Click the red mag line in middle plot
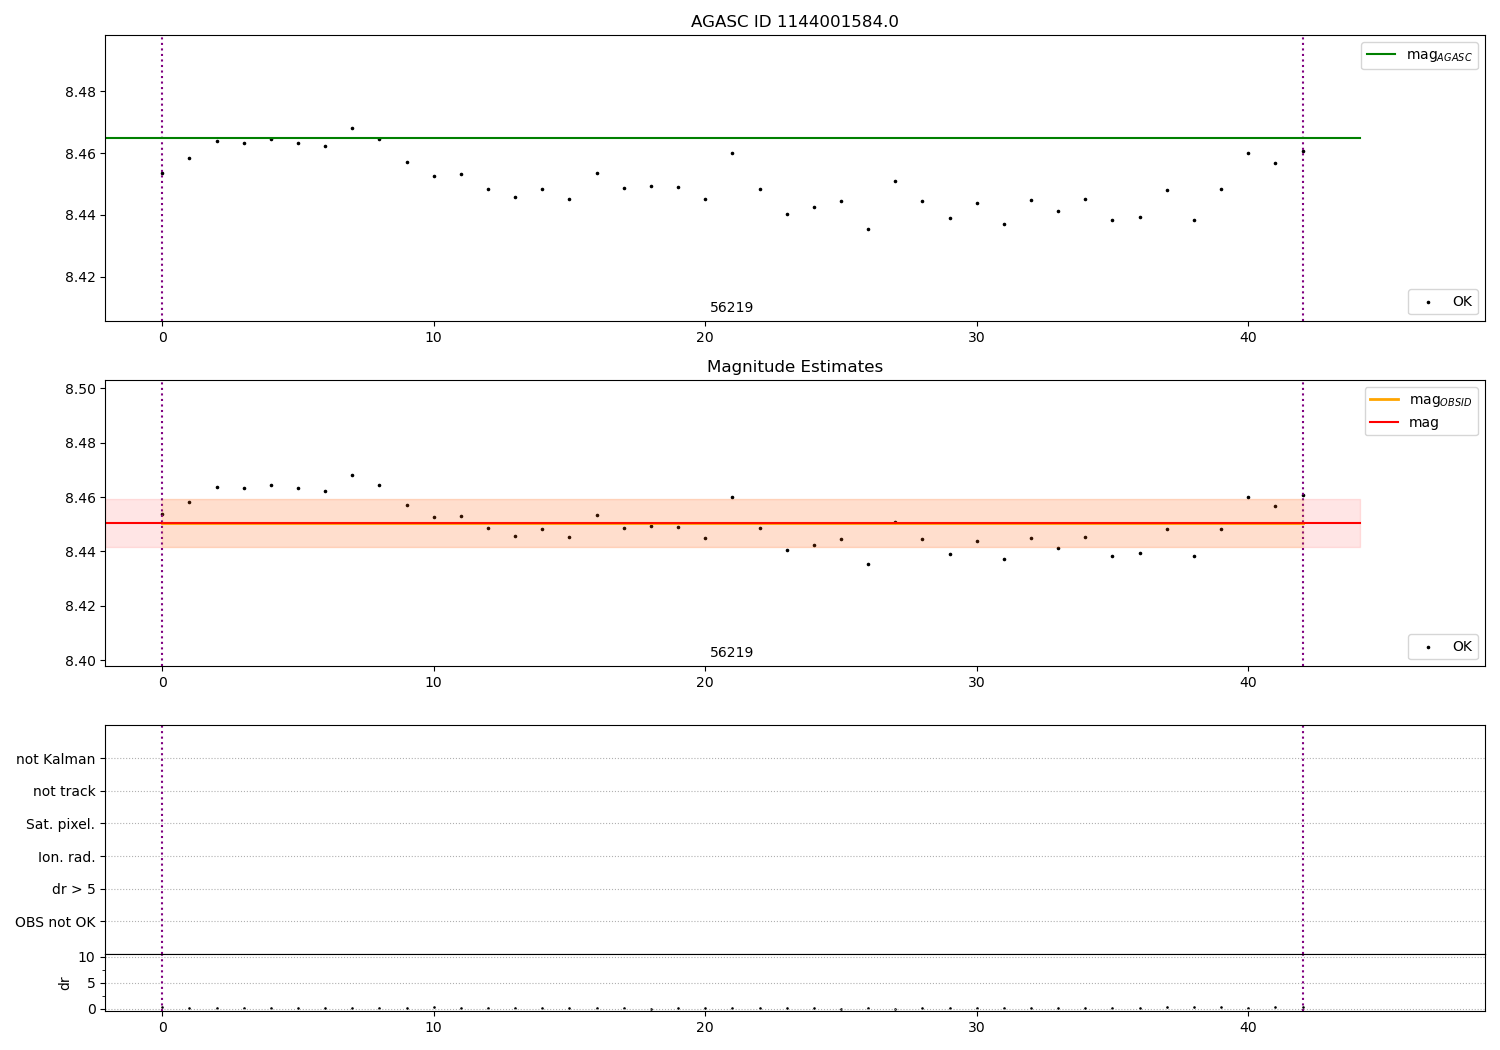 tap(732, 523)
